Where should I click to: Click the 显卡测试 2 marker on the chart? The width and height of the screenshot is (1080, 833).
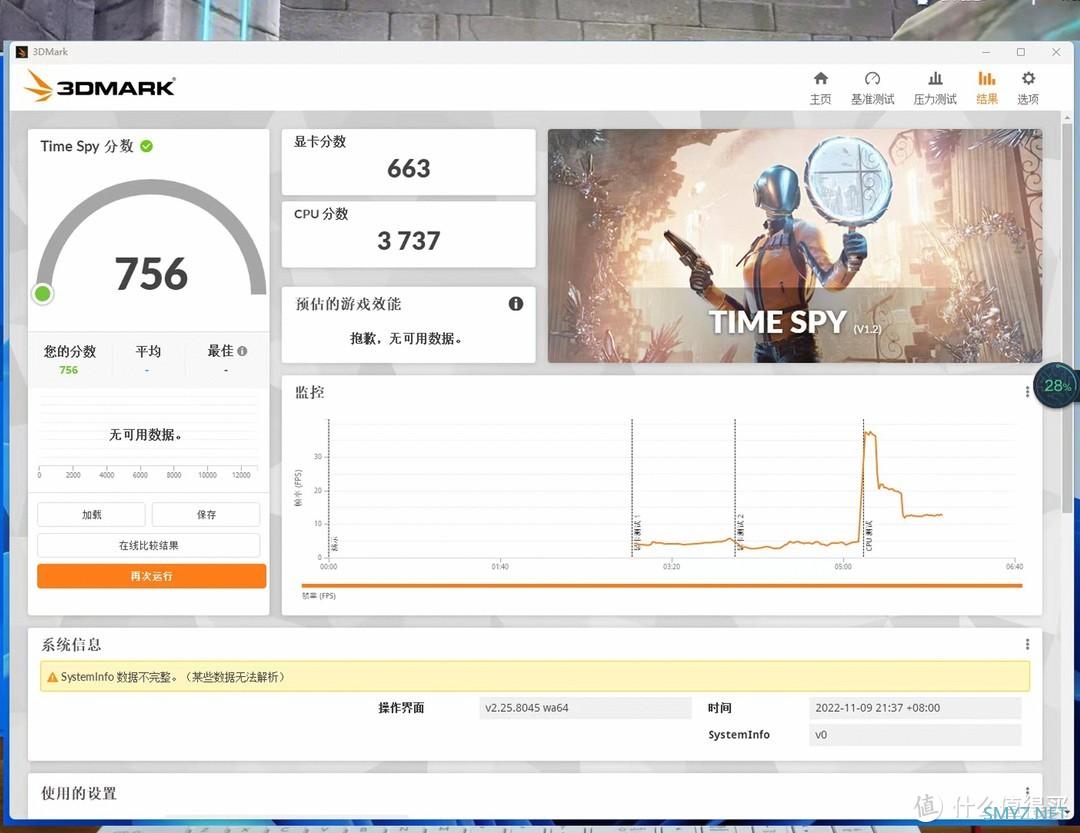(740, 533)
